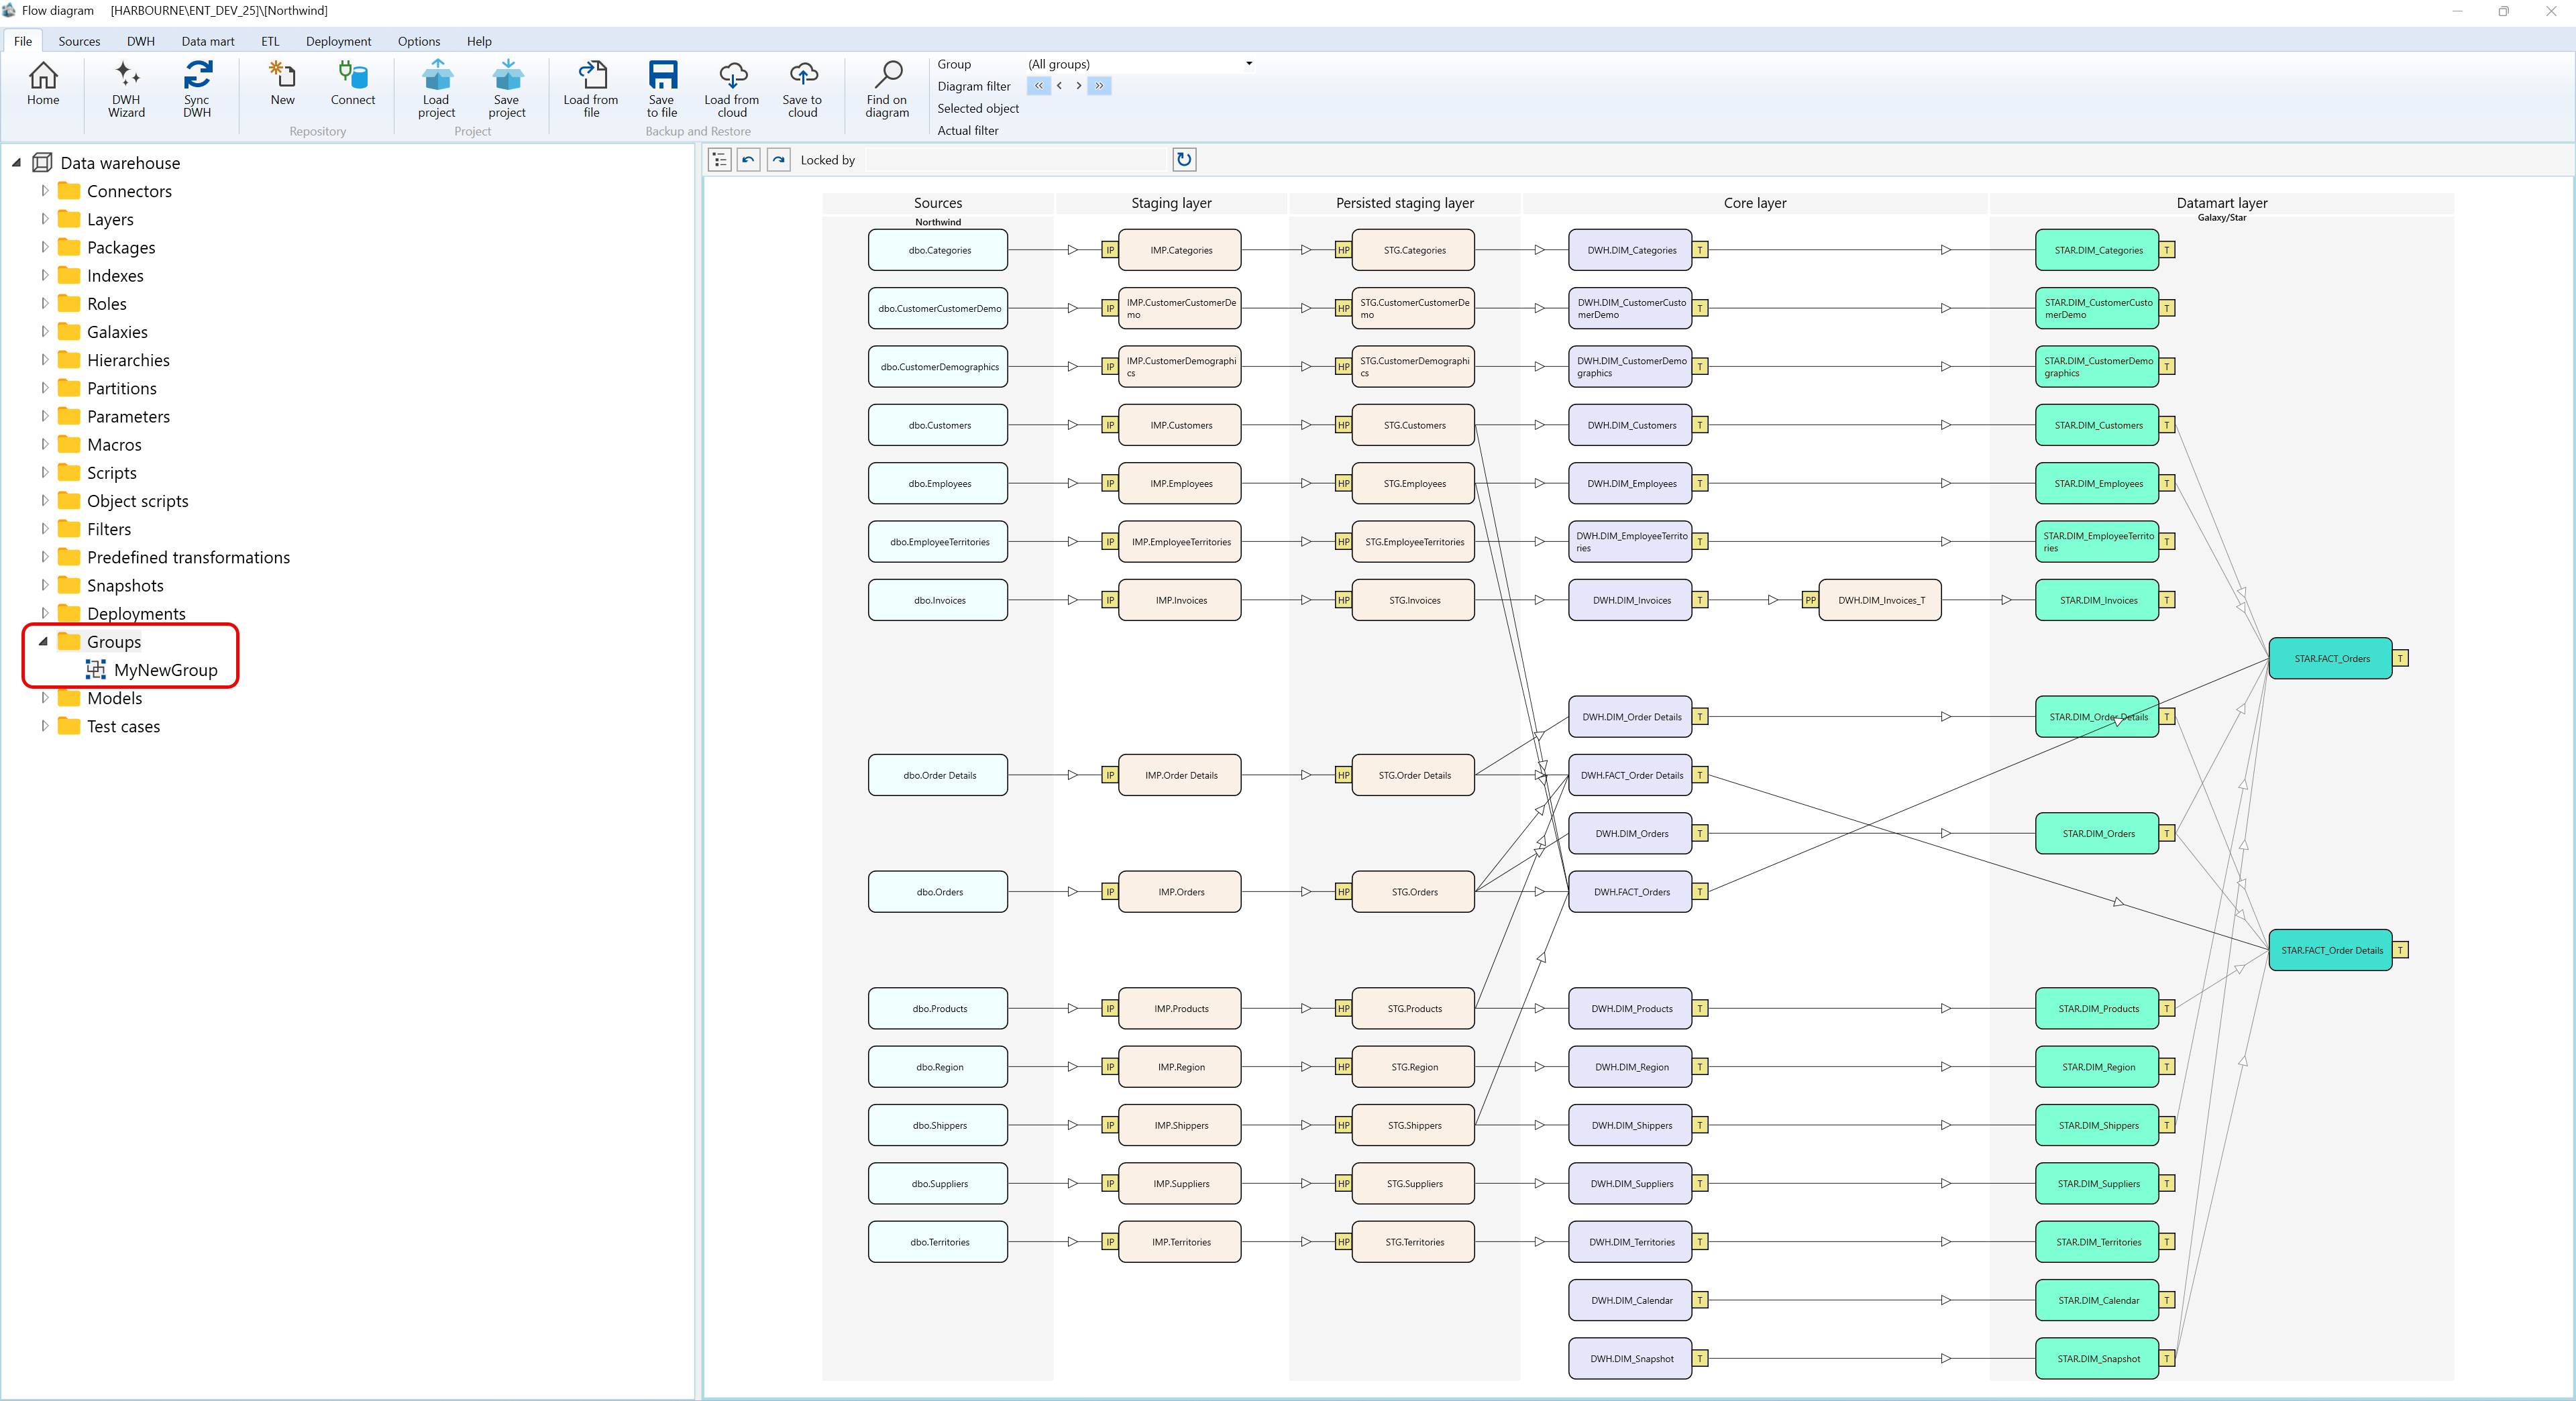The width and height of the screenshot is (2576, 1401).
Task: Click the T marker of DWH.DIM_Employees
Action: click(1700, 484)
